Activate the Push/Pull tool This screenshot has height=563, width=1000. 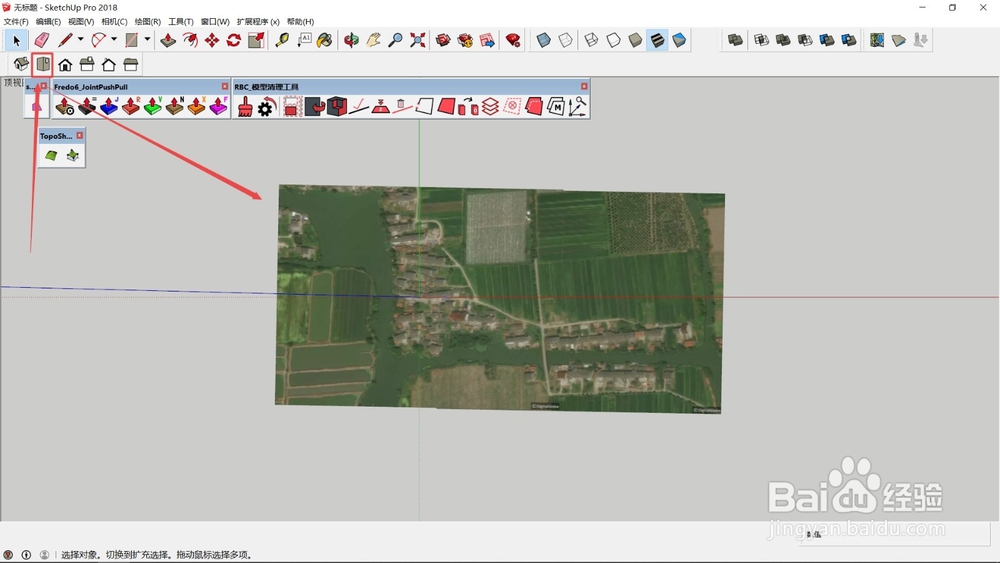168,40
